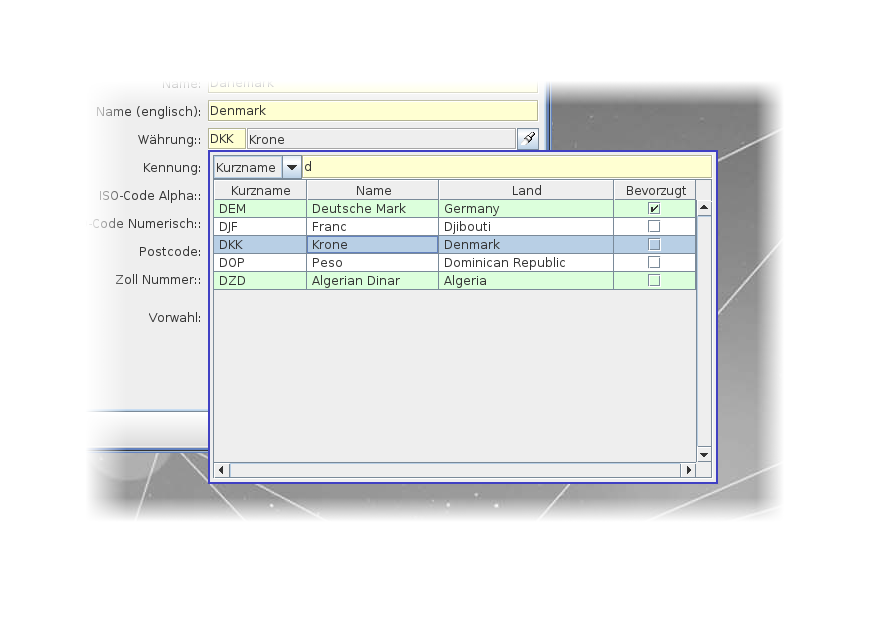
Task: Click the vertical scrollbar up arrow
Action: click(x=704, y=208)
